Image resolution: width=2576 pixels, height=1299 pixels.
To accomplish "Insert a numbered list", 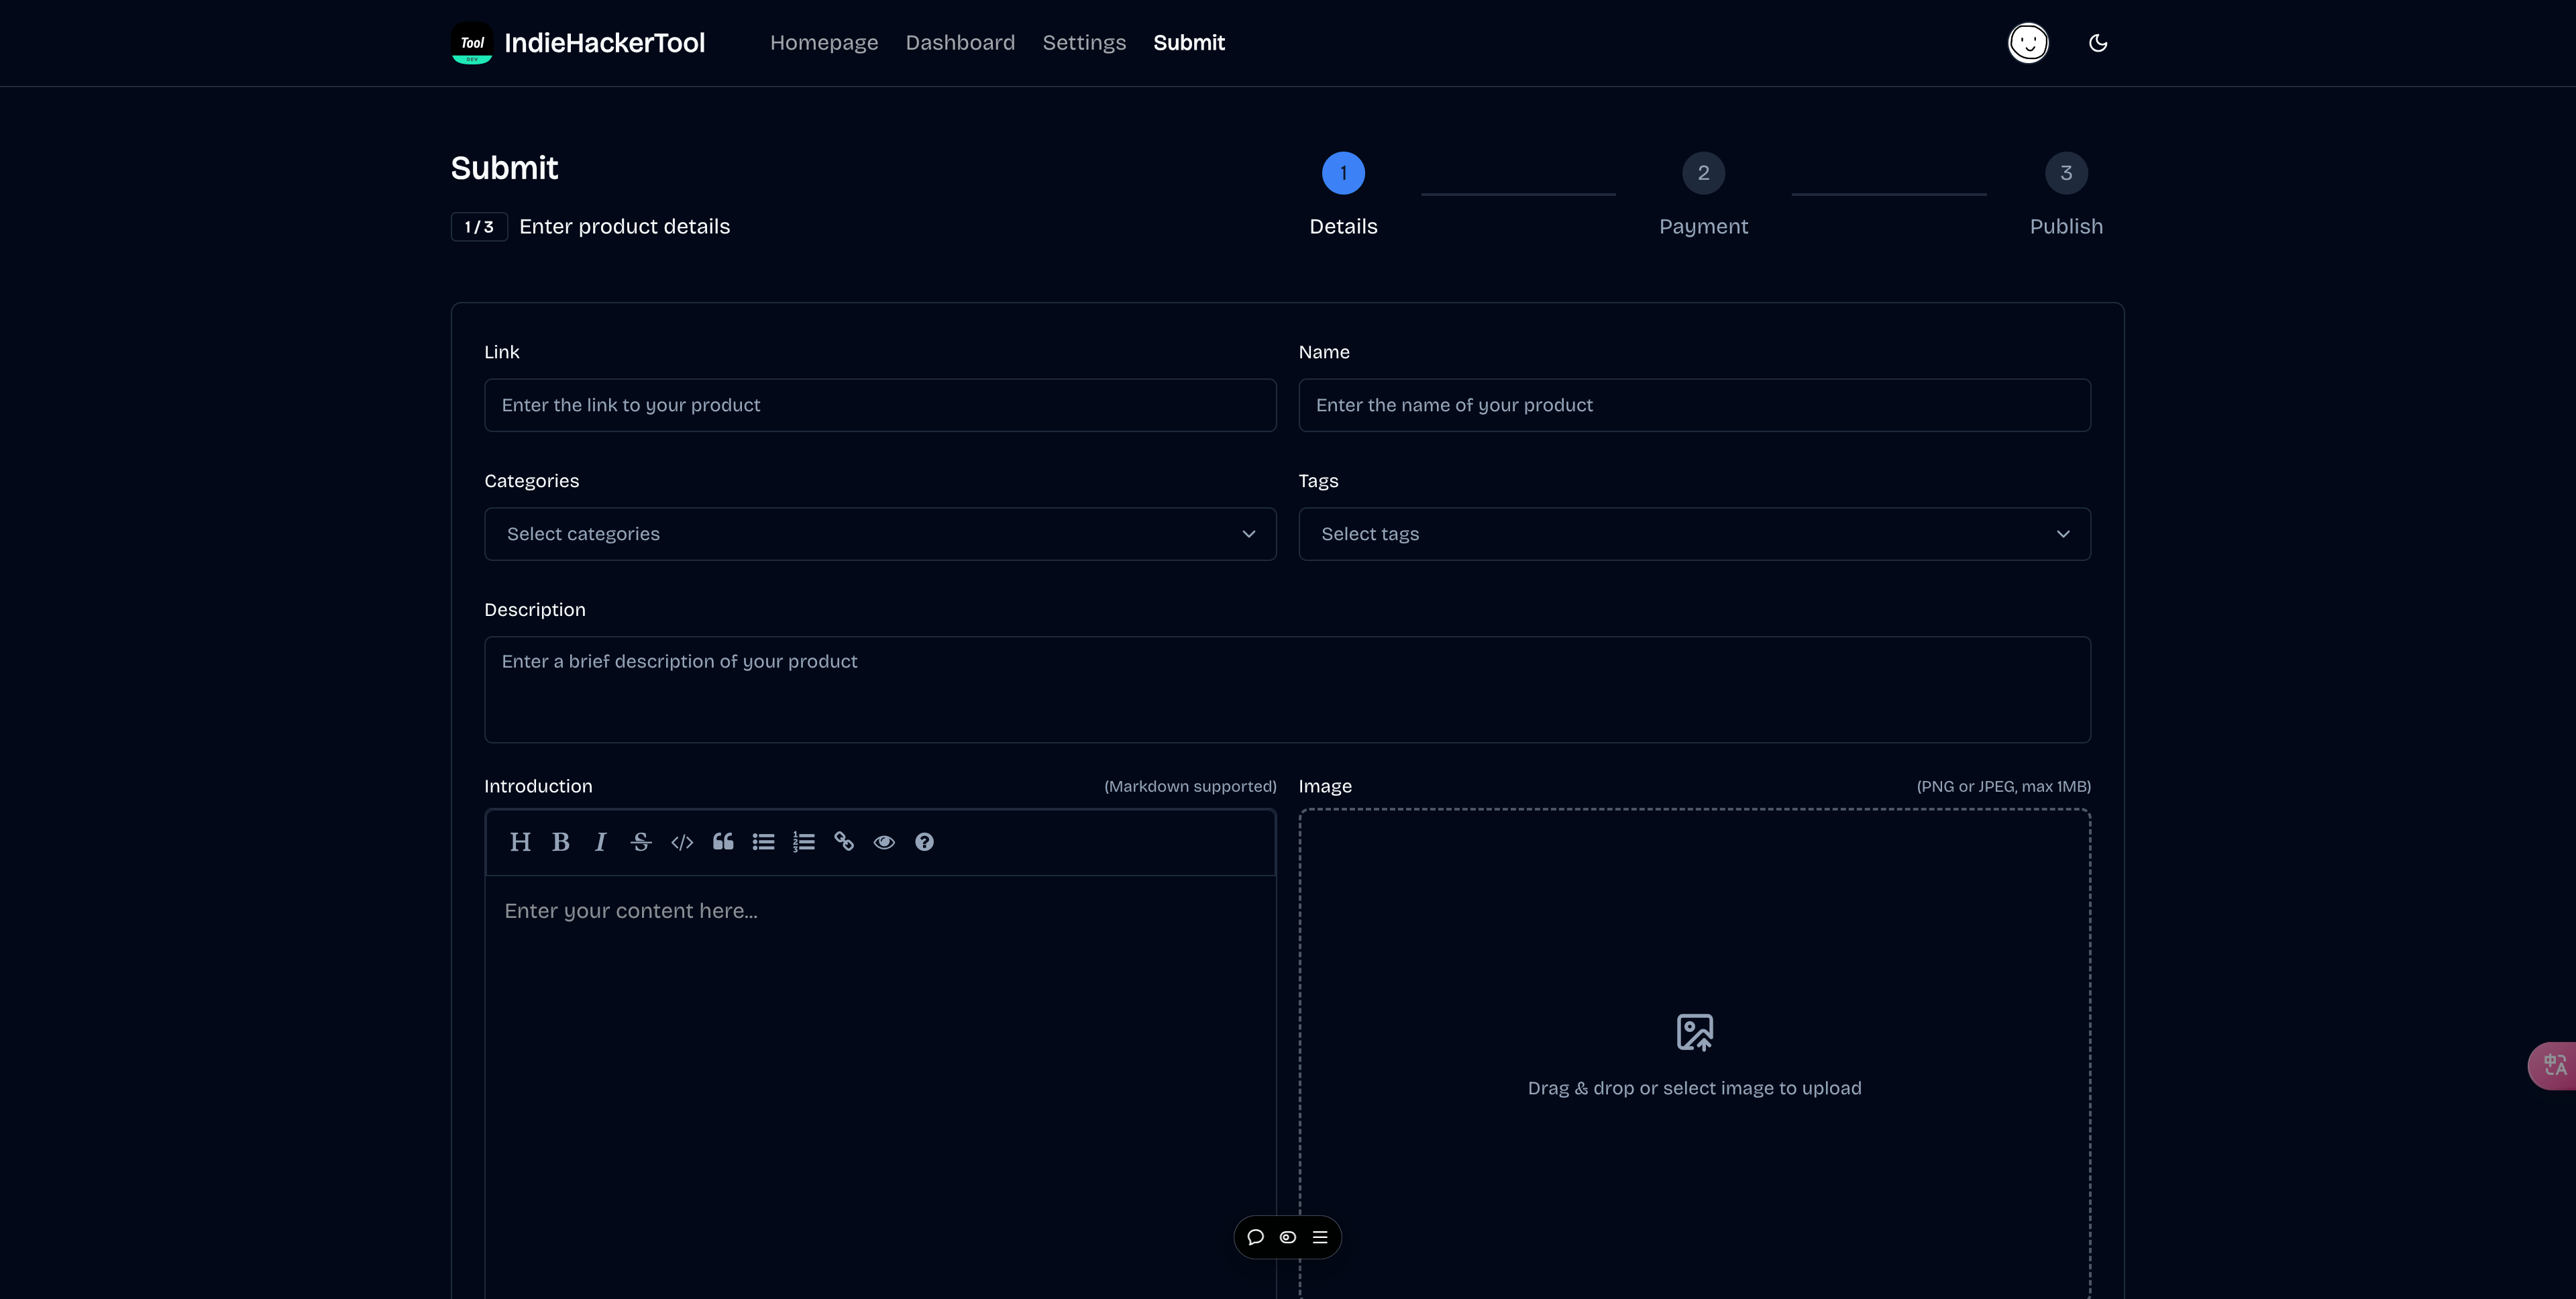I will coord(804,842).
